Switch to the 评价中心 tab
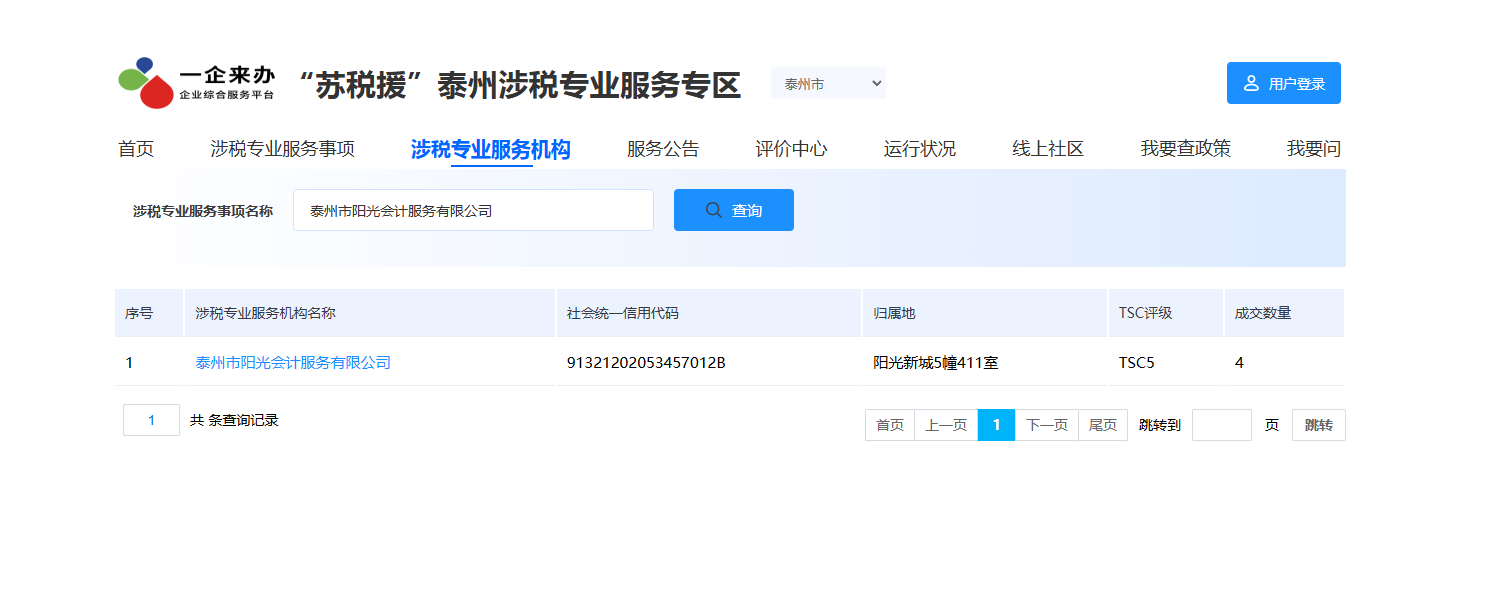1485x596 pixels. tap(791, 149)
